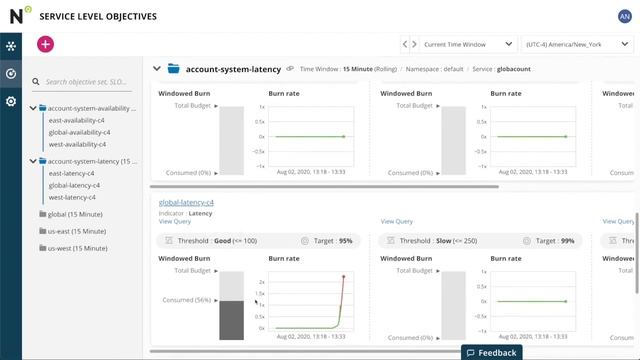The height and width of the screenshot is (360, 640).
Task: Click folder icon of us-east (15 Minute)
Action: (x=42, y=231)
